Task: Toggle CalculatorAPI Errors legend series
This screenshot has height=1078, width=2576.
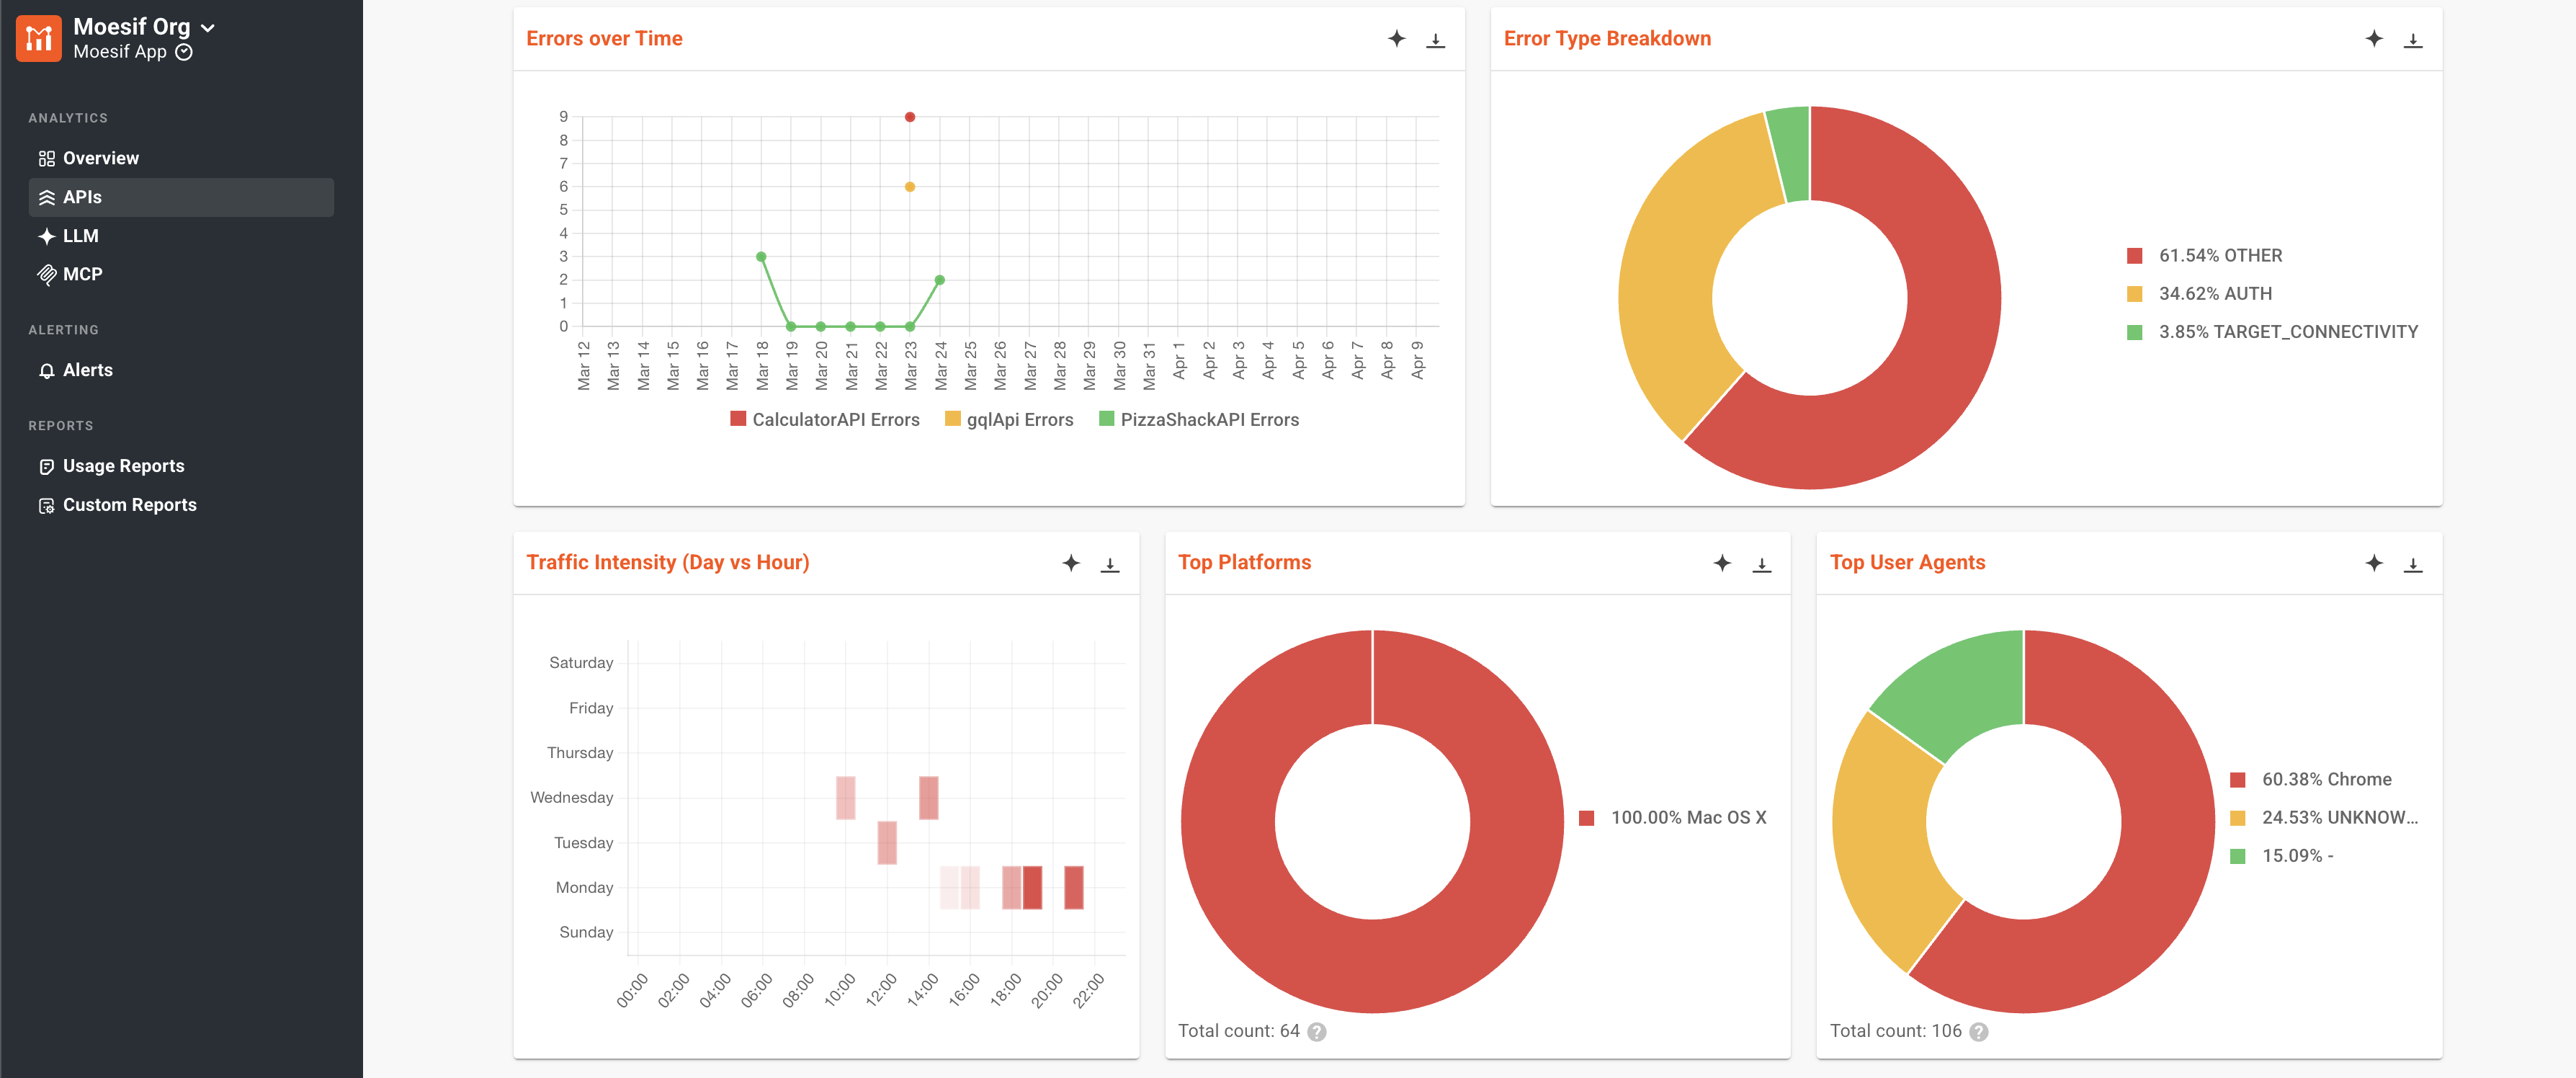Action: point(825,419)
